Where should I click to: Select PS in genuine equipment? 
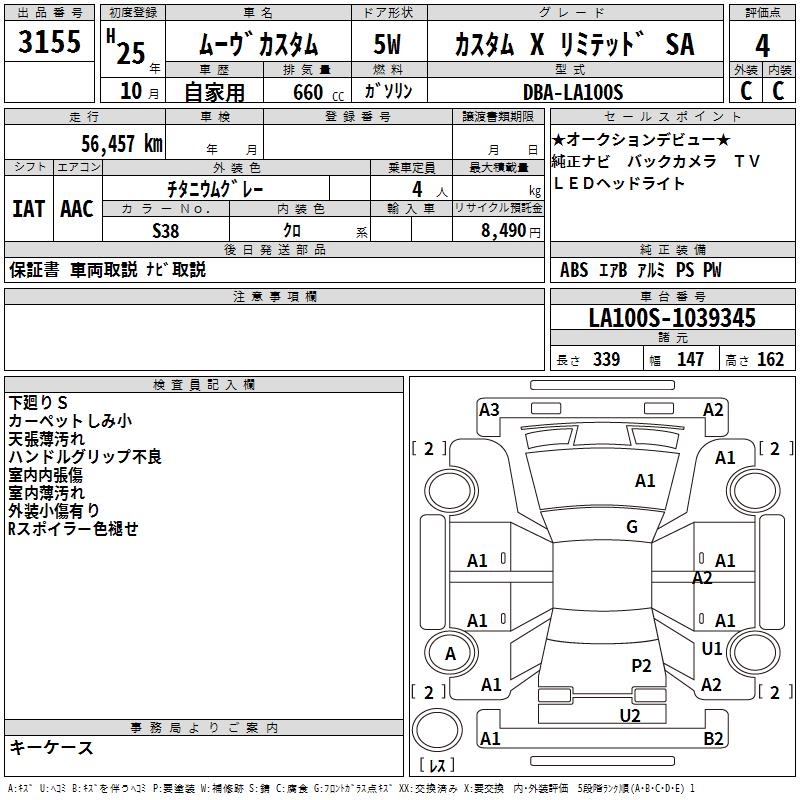pyautogui.click(x=685, y=269)
